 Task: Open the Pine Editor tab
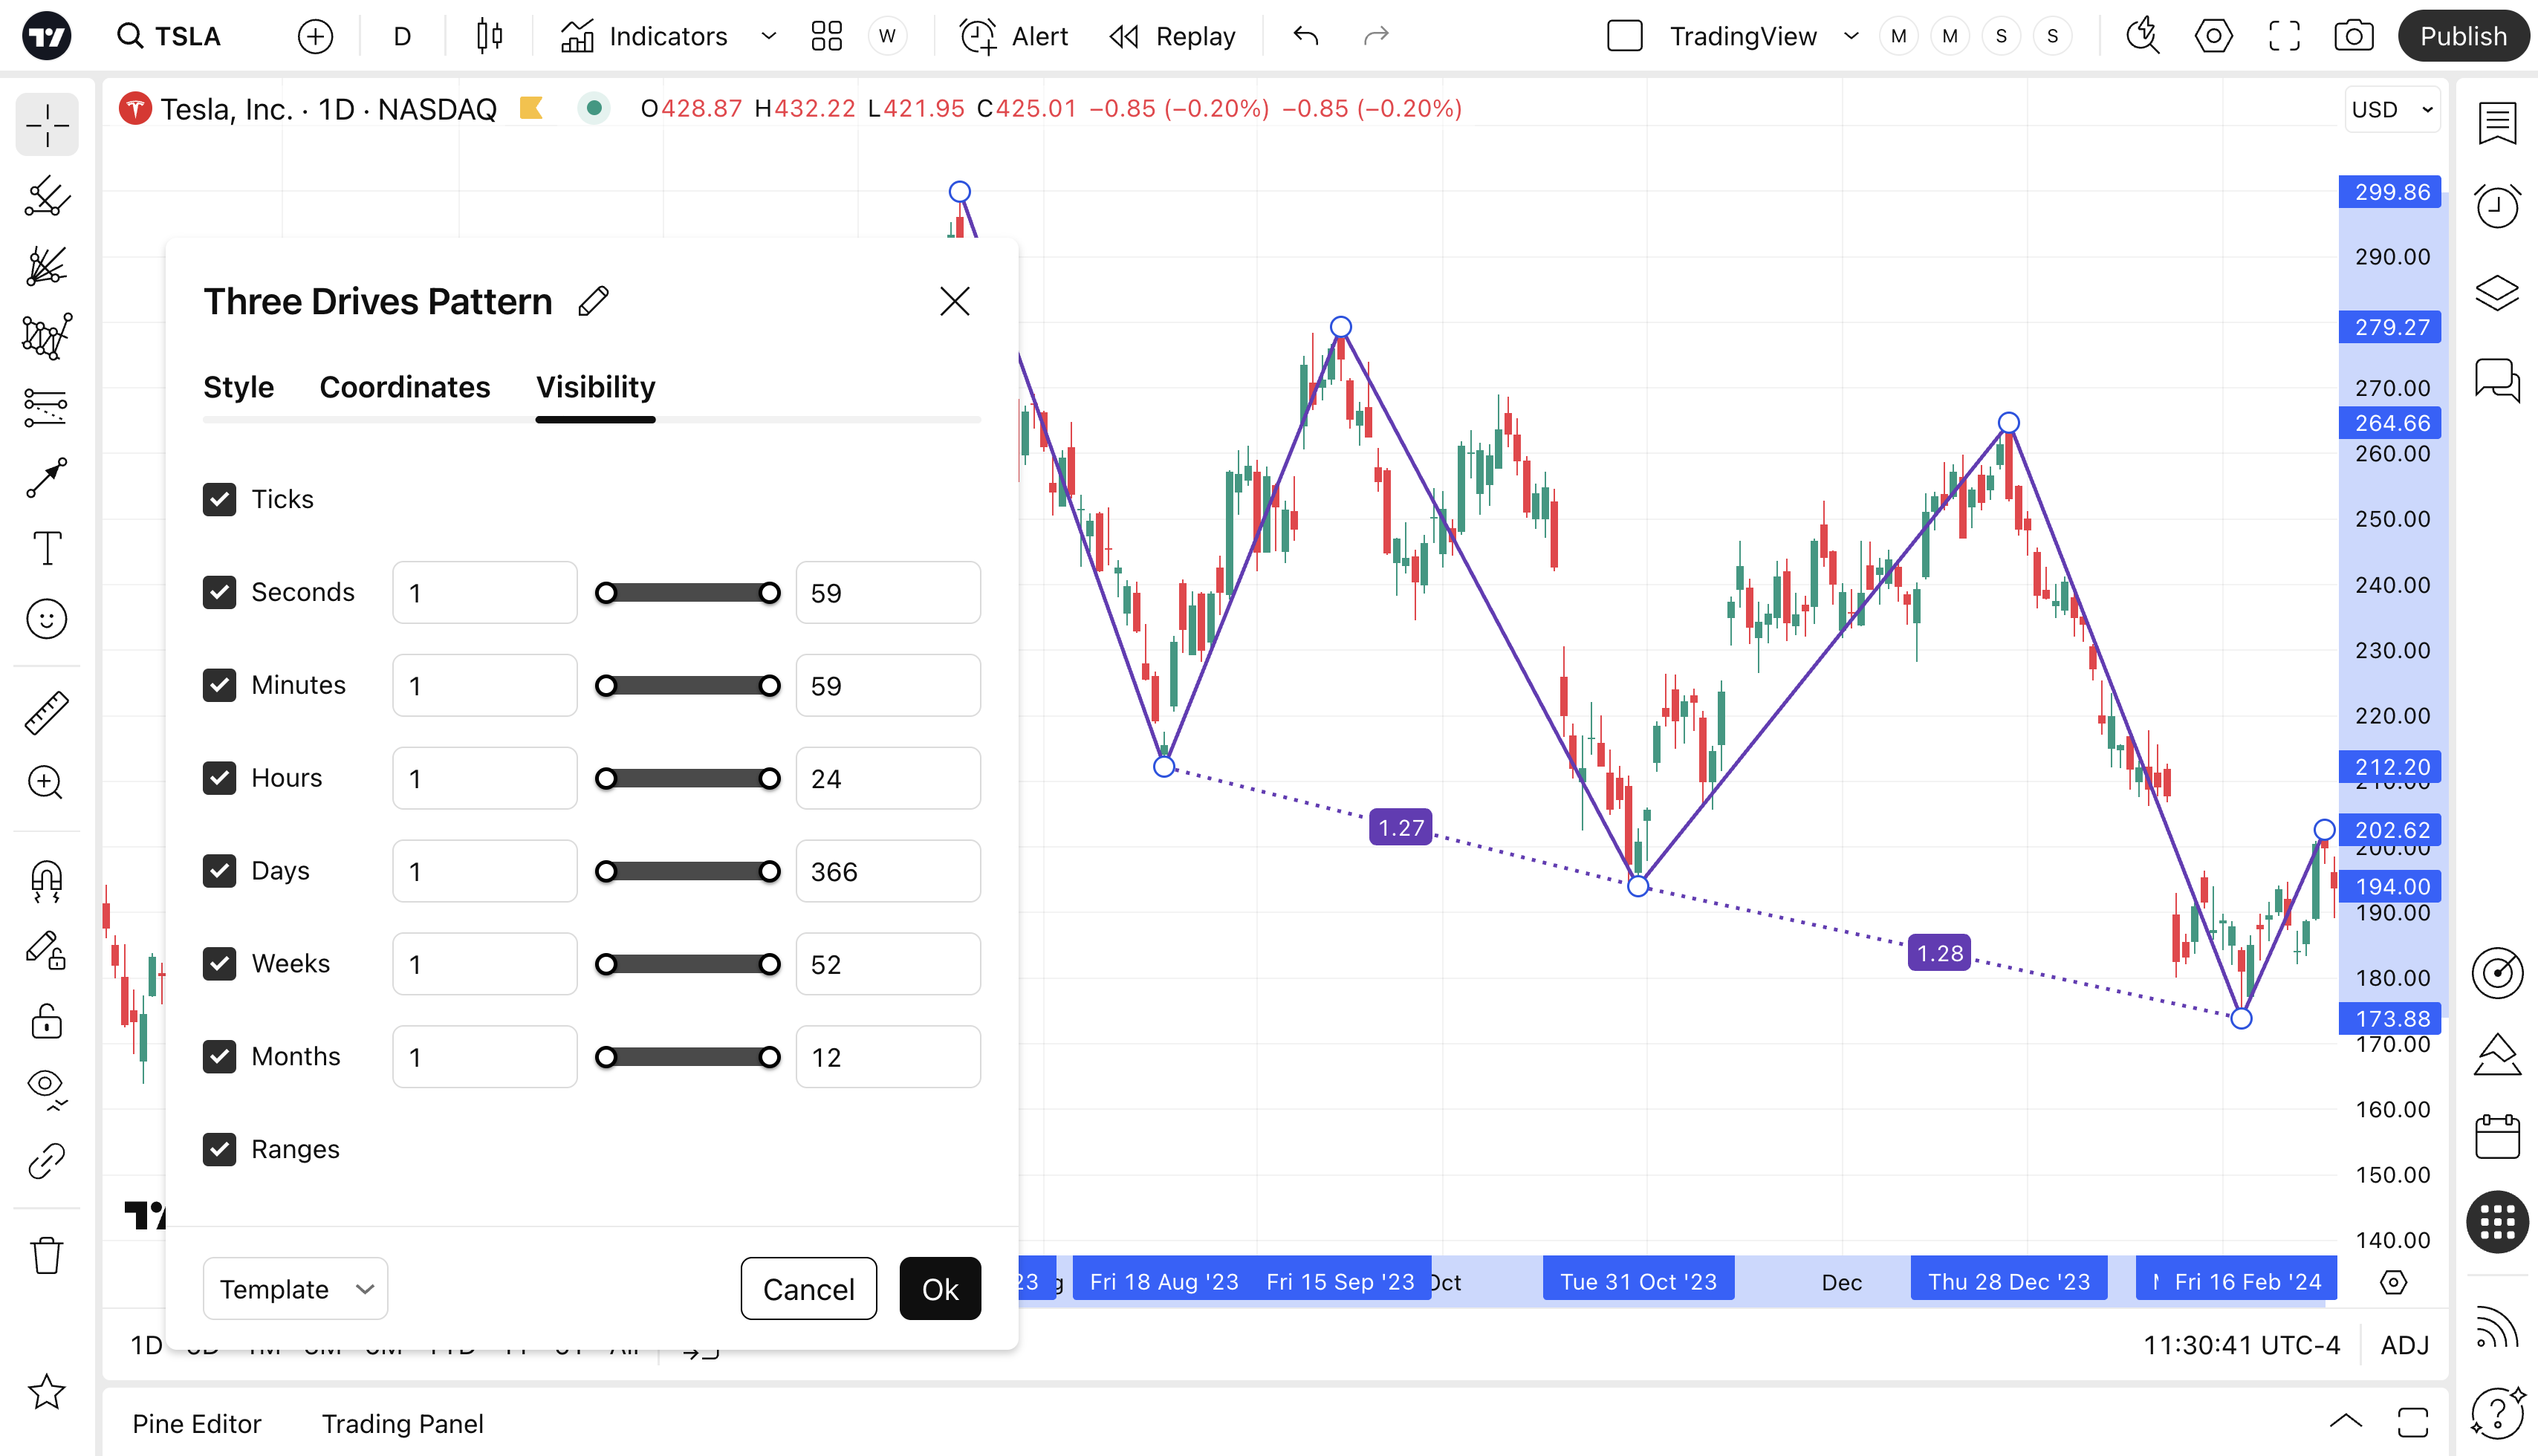coord(196,1423)
